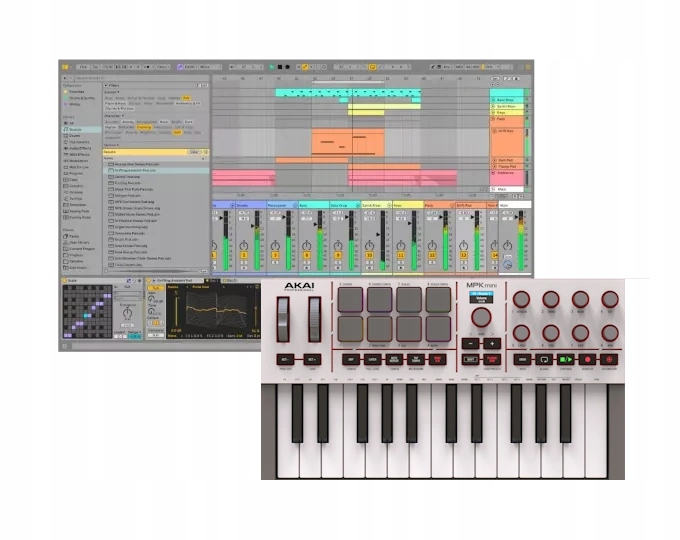Click the plus button below the MPK encoder

pos(492,344)
